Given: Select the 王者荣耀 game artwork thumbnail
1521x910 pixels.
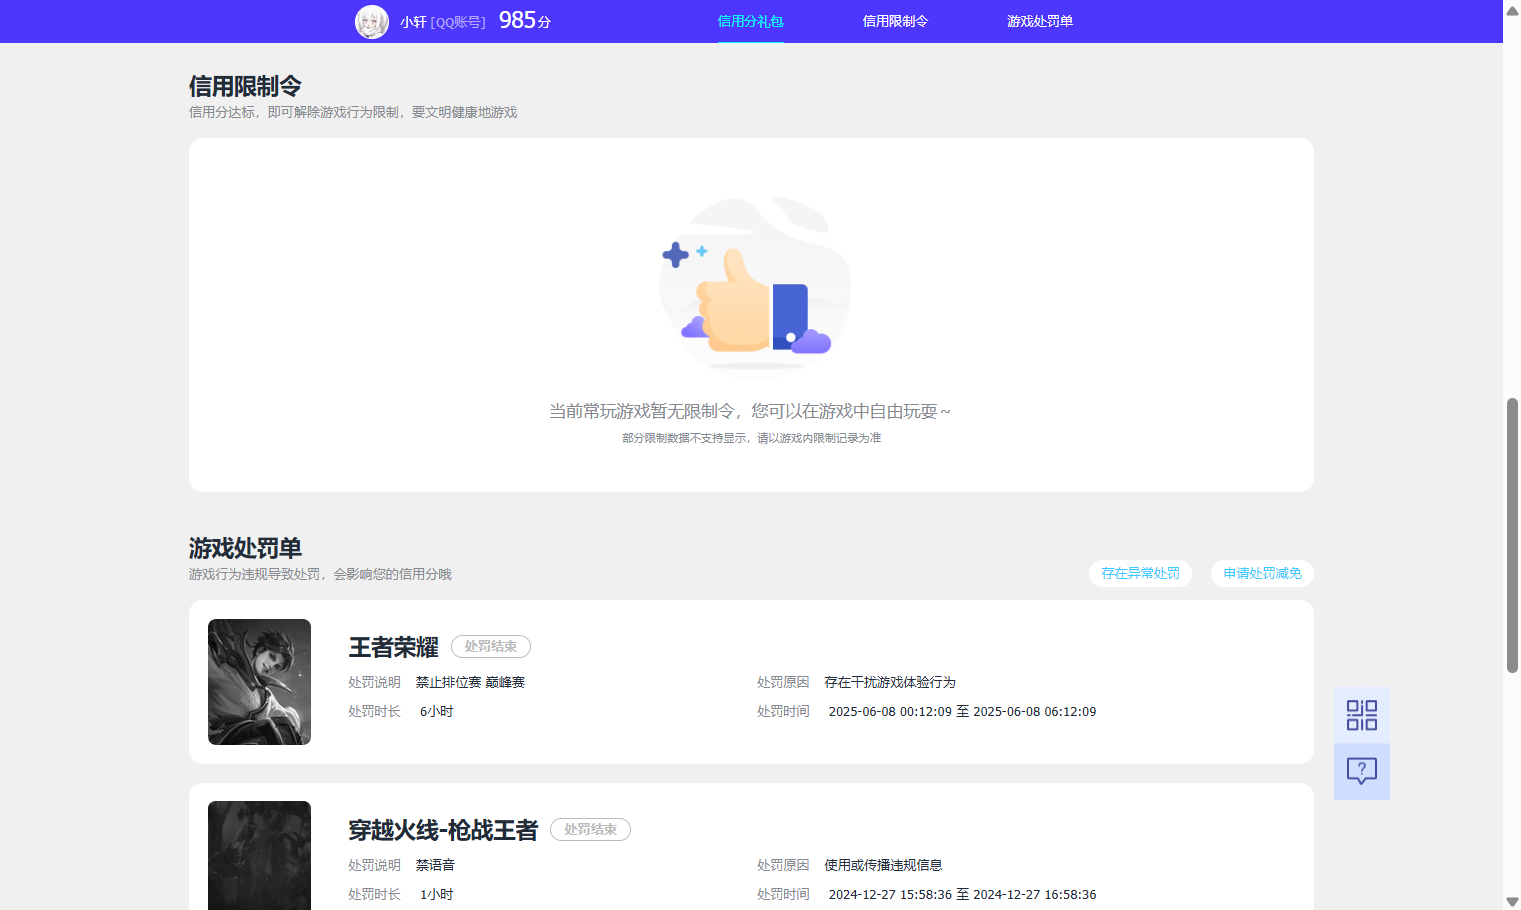Looking at the screenshot, I should pos(259,681).
